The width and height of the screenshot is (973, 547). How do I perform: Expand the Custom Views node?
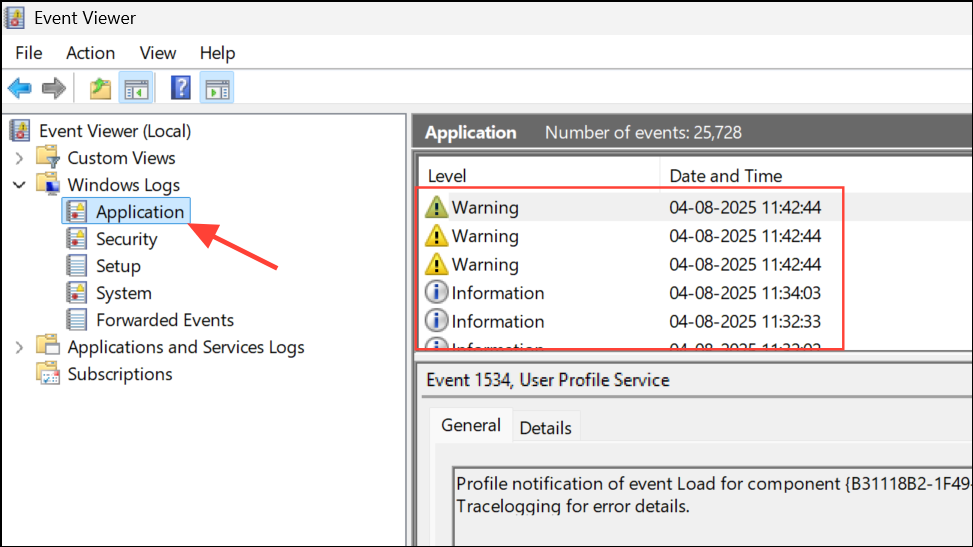[19, 158]
